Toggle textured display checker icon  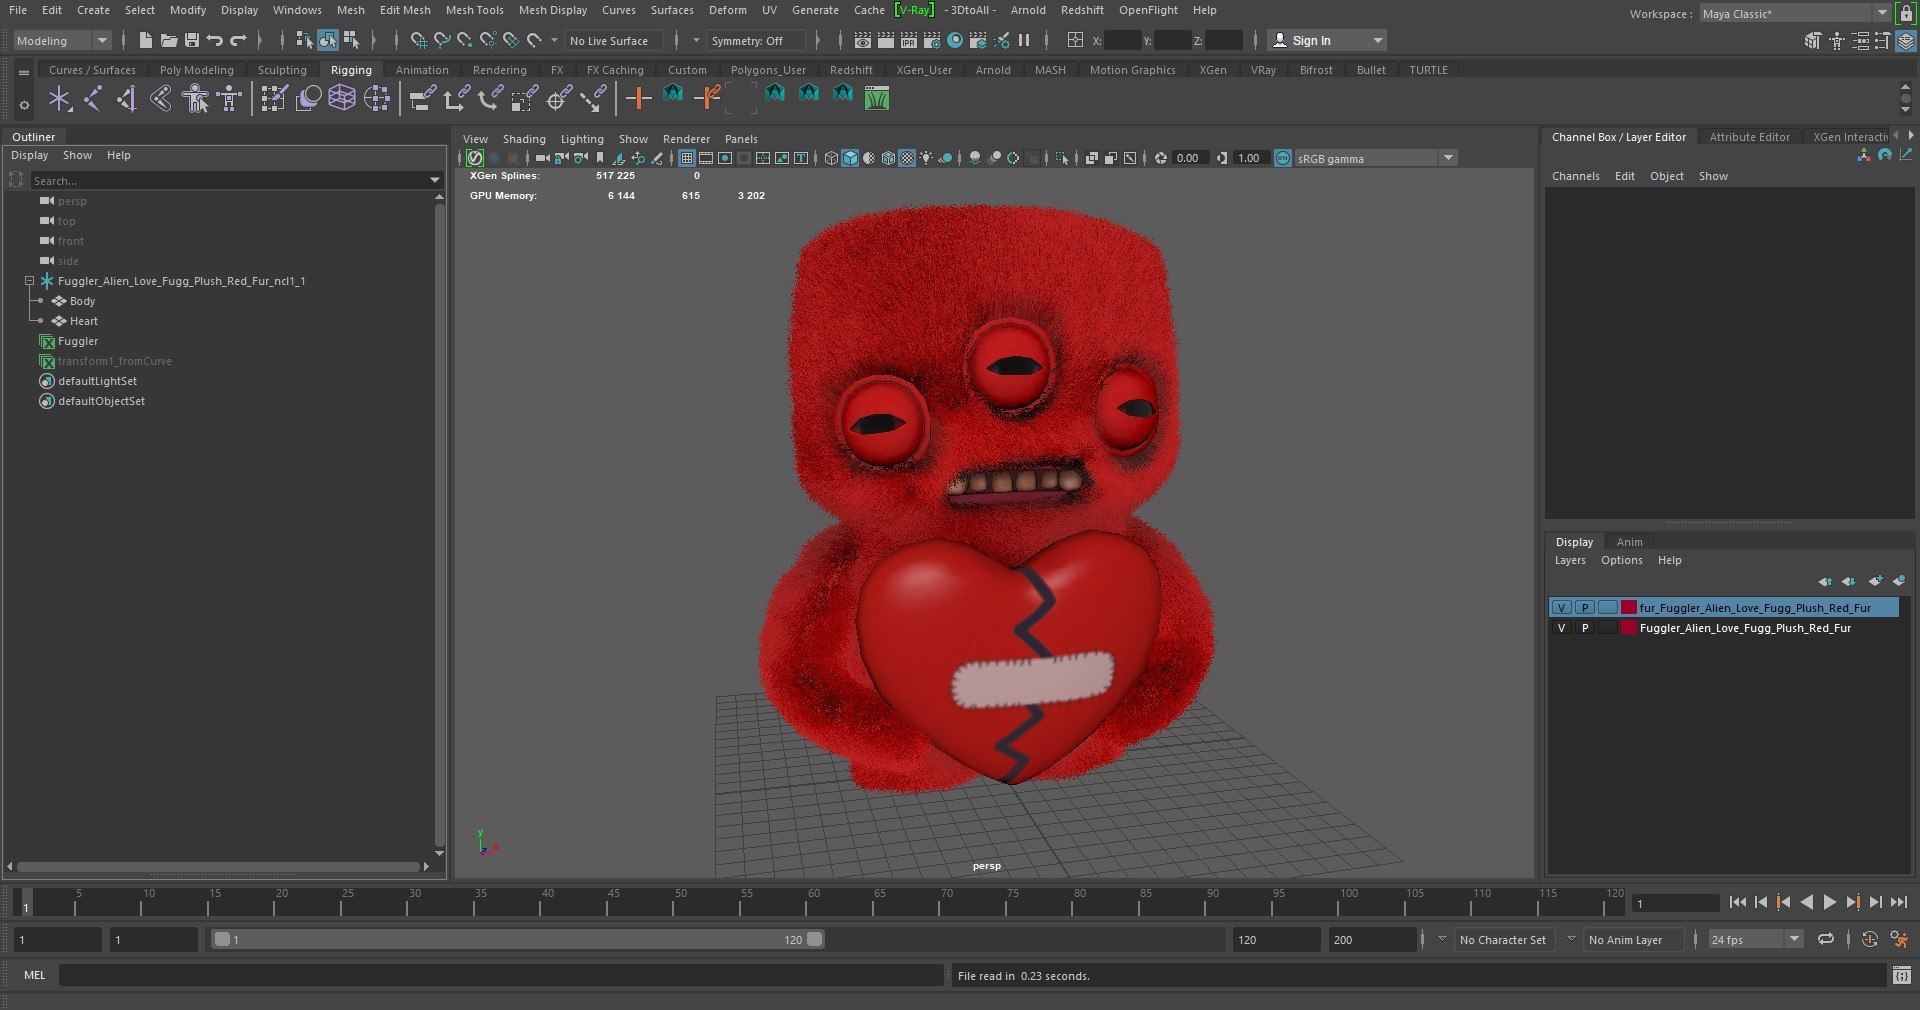[x=907, y=158]
